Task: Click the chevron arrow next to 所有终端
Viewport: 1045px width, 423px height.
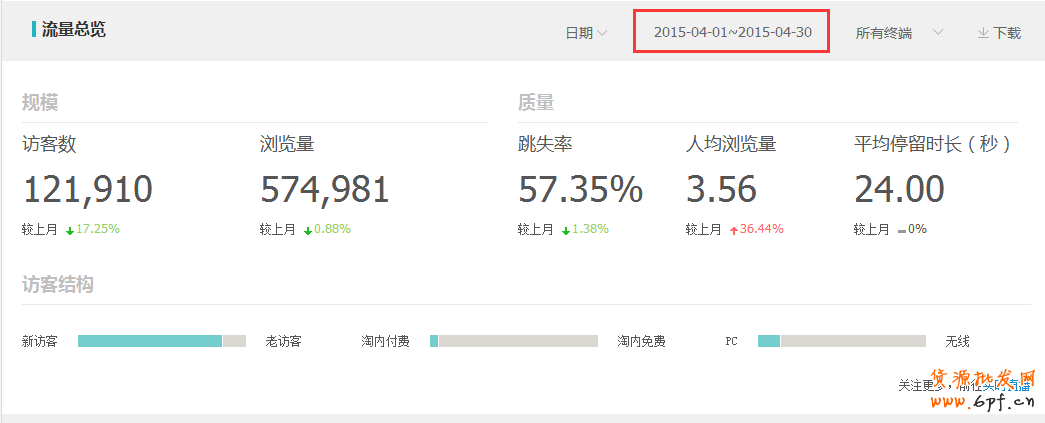Action: click(938, 32)
